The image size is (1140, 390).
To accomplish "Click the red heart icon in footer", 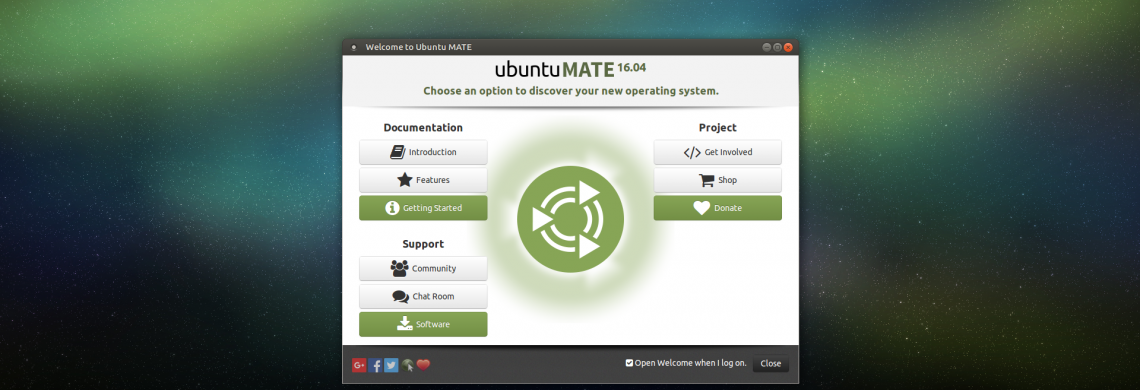I will click(x=423, y=365).
